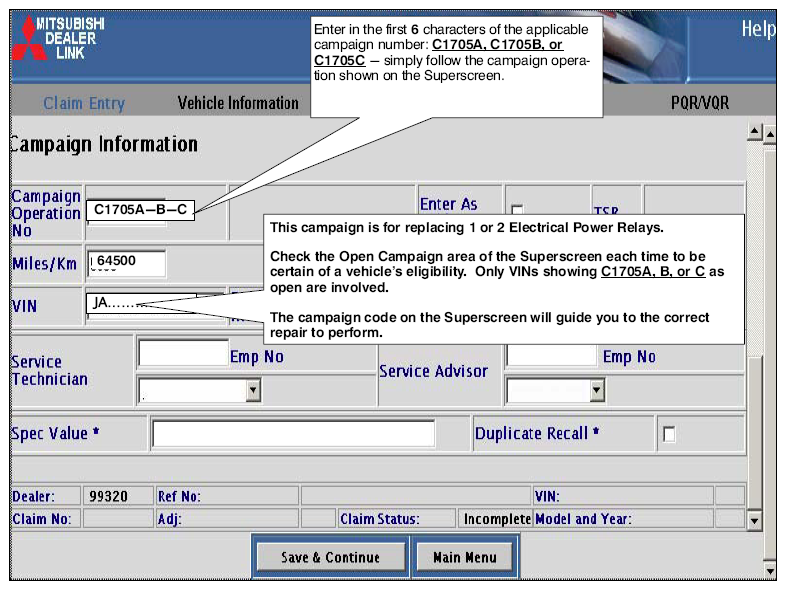Viewport: 786px width, 590px height.
Task: Switch to the Claim Entry tab
Action: point(84,103)
